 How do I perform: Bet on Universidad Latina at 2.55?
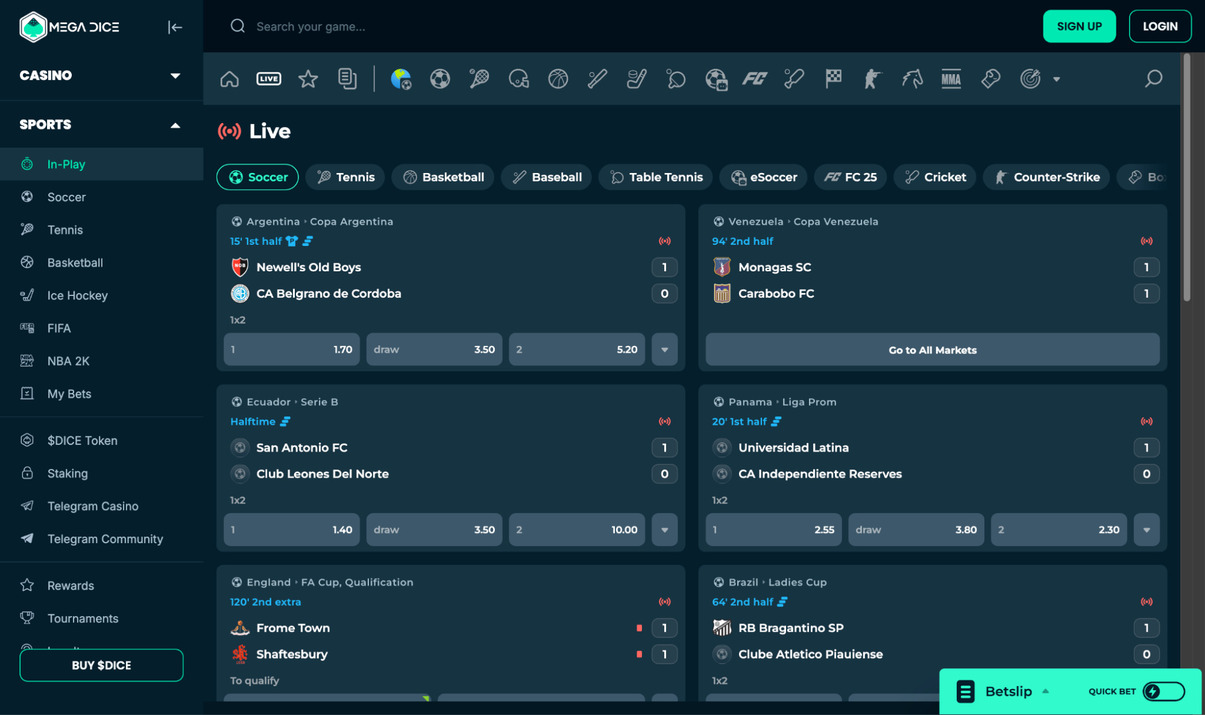tap(774, 530)
